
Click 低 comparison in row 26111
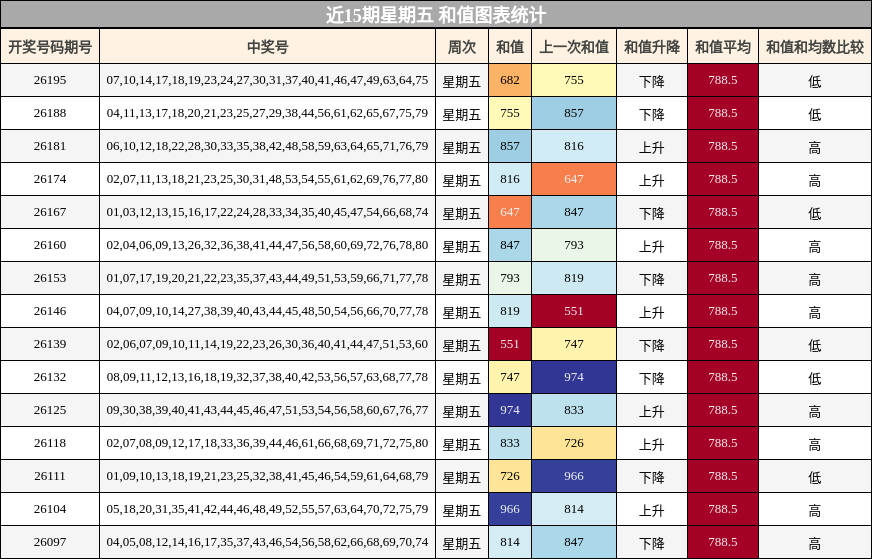(815, 477)
